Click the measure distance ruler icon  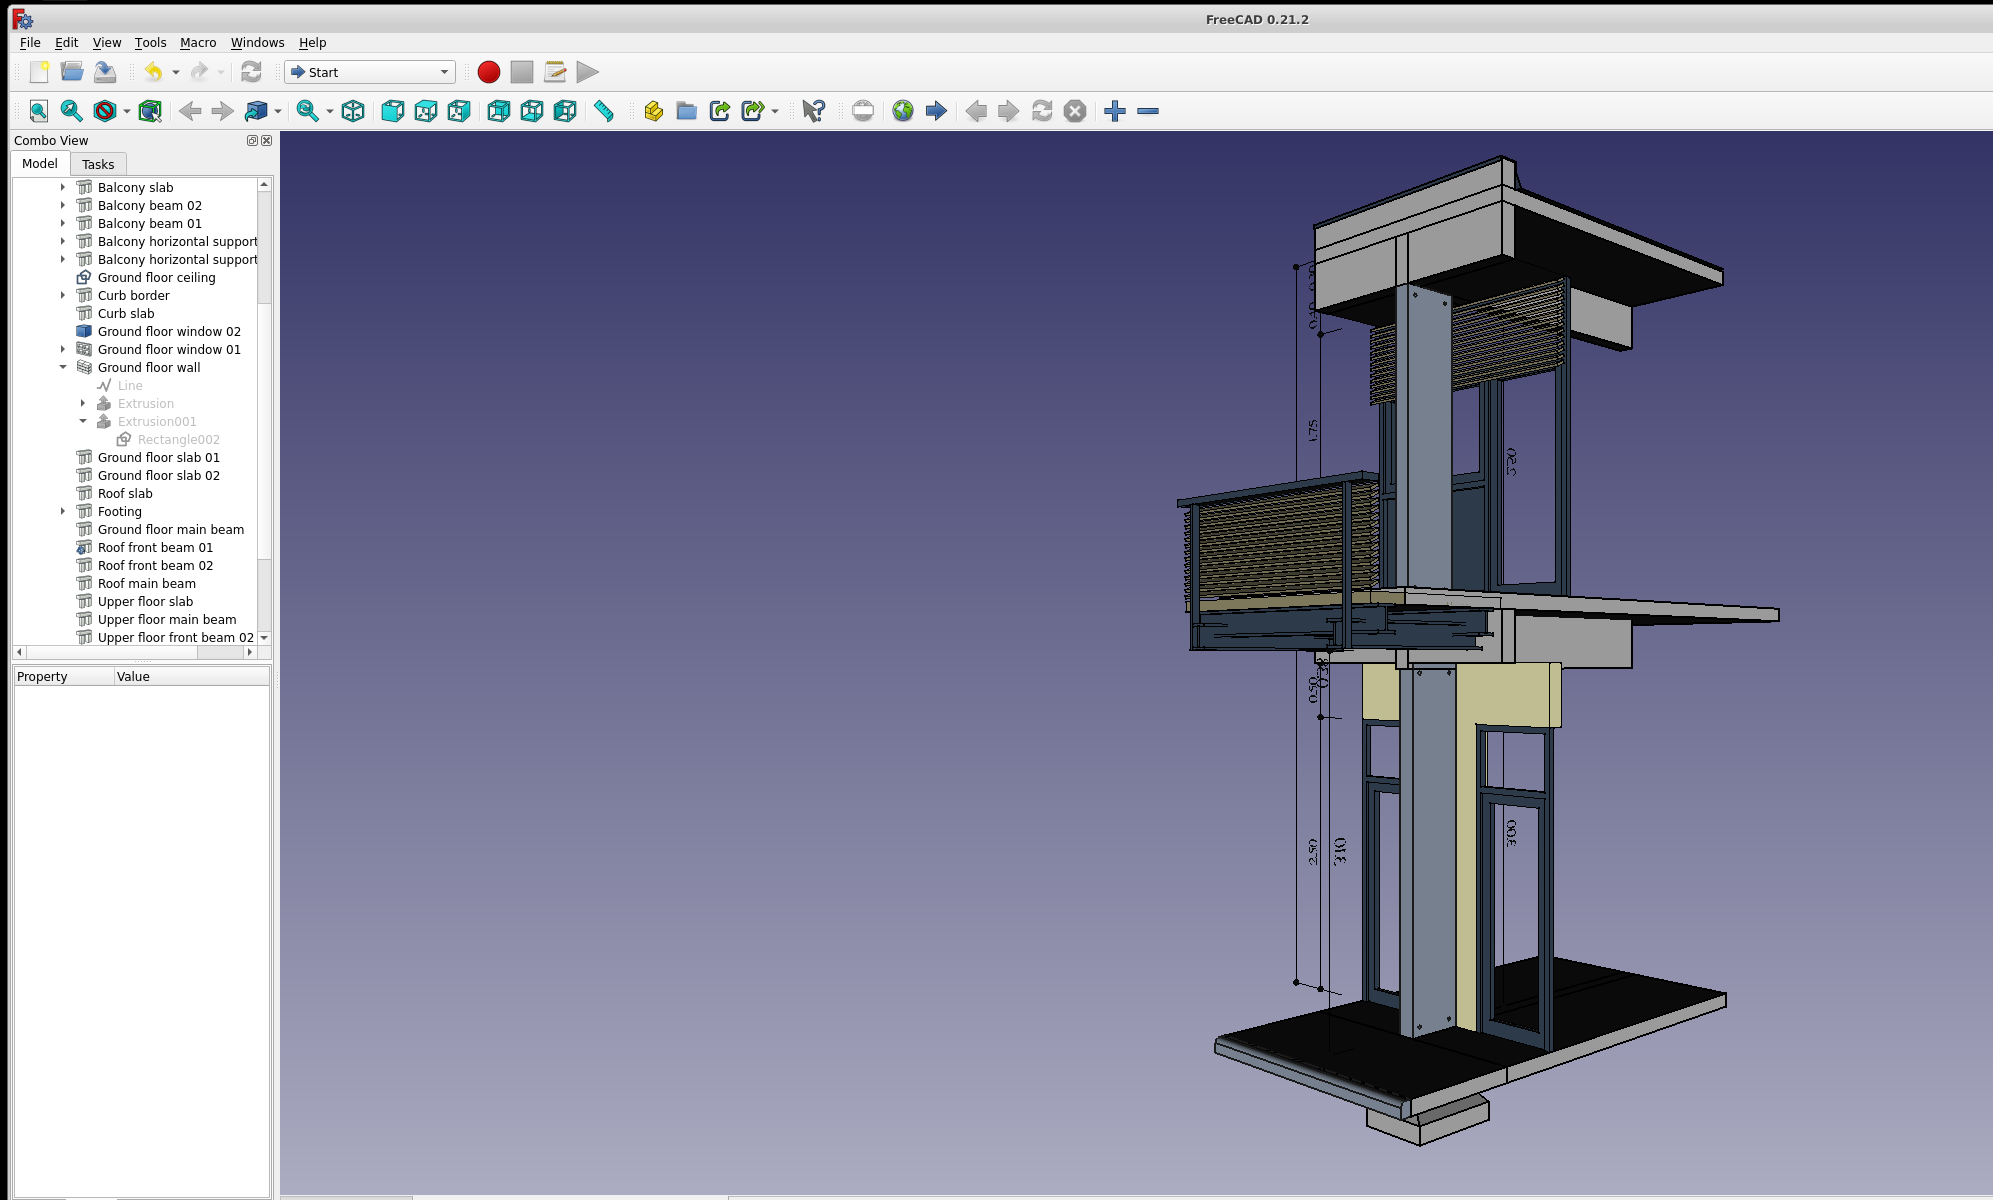[604, 111]
